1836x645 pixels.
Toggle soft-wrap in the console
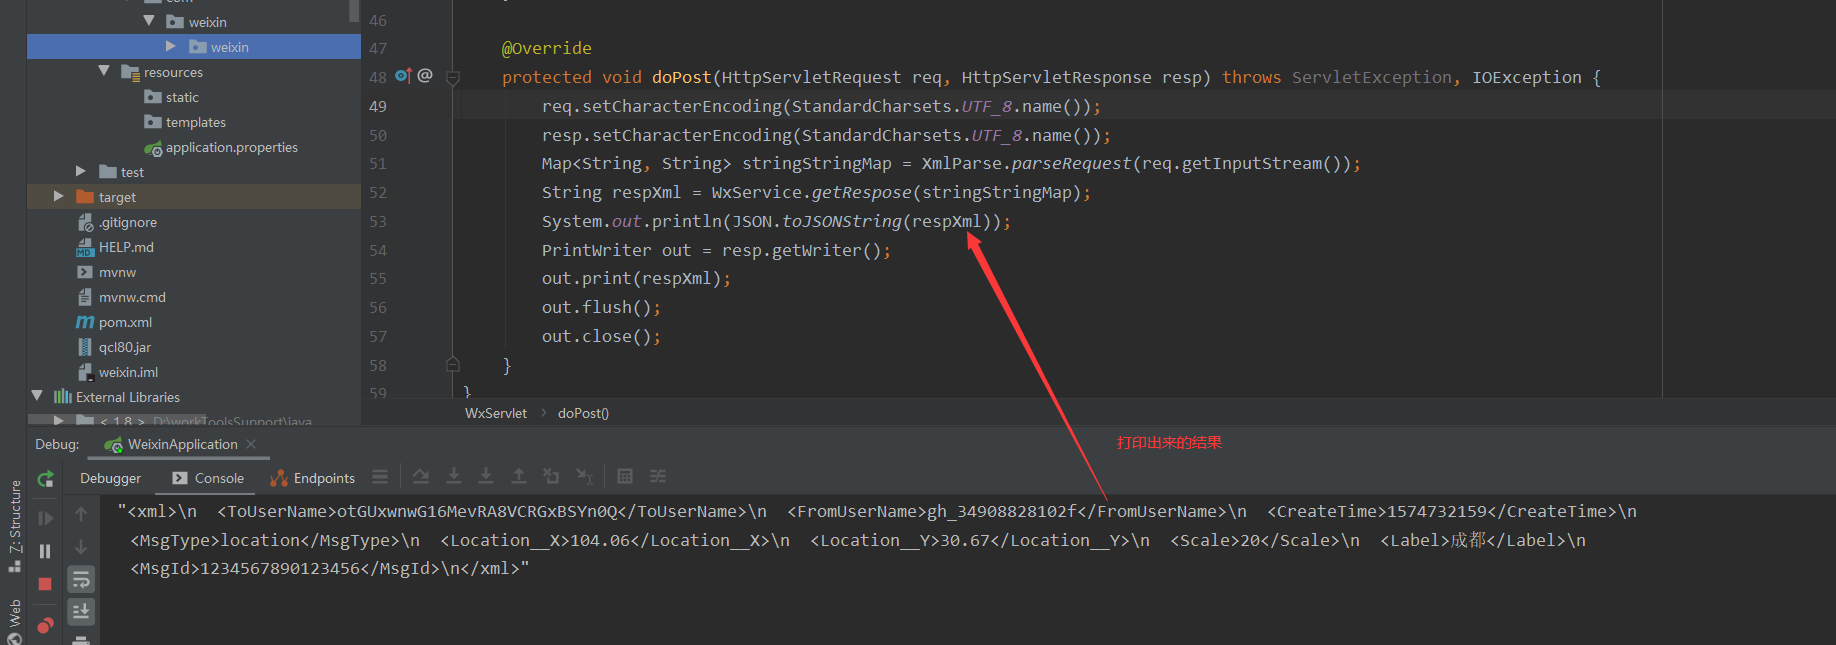point(81,579)
